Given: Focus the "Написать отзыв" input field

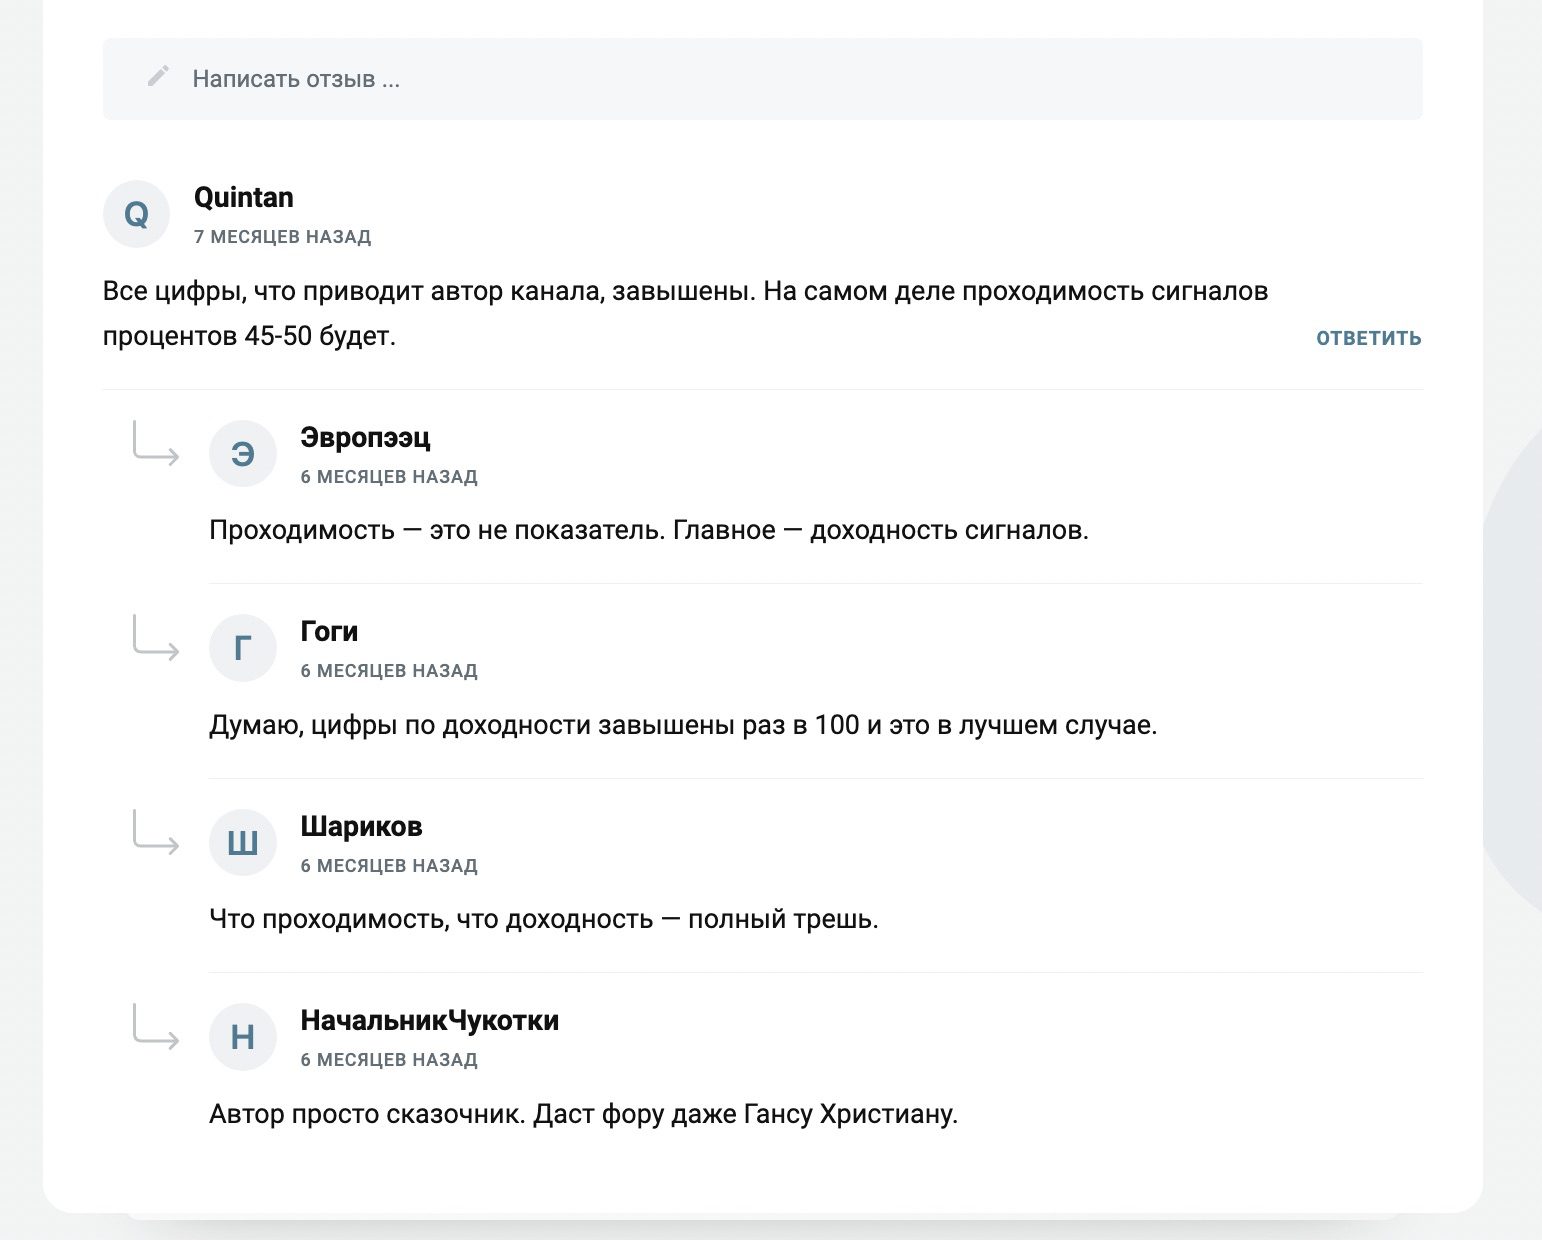Looking at the screenshot, I should [x=762, y=79].
